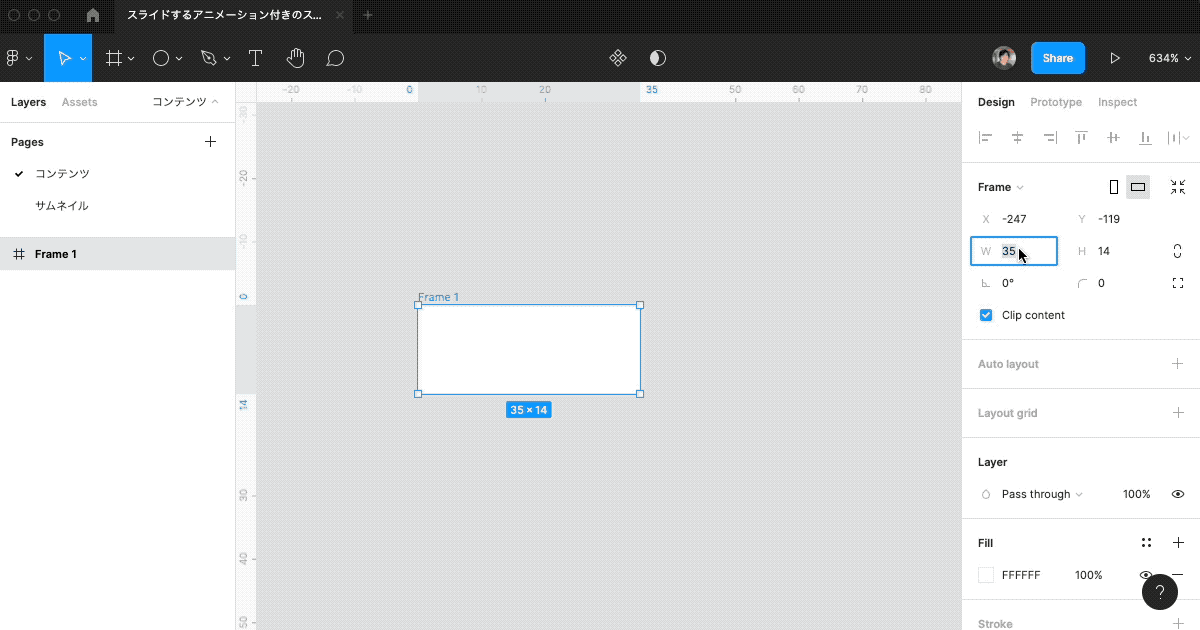This screenshot has height=630, width=1200.
Task: Open a new tab with plus
Action: 367,15
